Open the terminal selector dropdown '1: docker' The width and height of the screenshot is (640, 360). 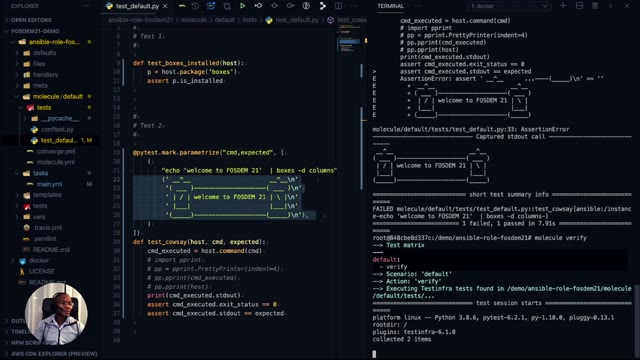click(508, 6)
